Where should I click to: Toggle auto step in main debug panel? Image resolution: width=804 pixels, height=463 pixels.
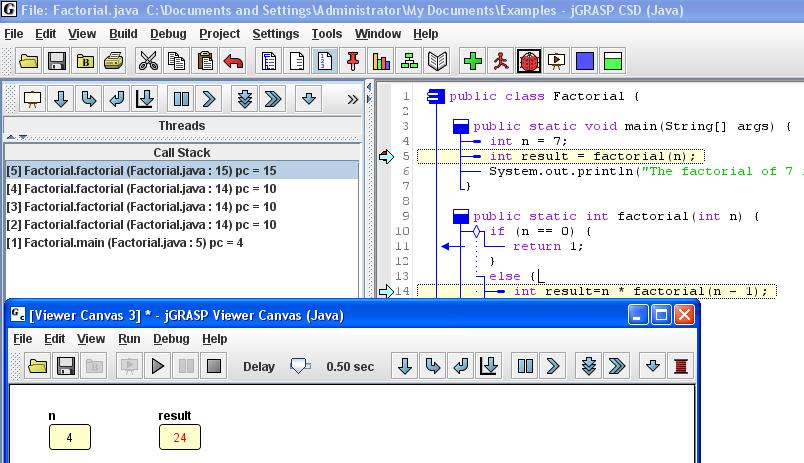(x=245, y=98)
